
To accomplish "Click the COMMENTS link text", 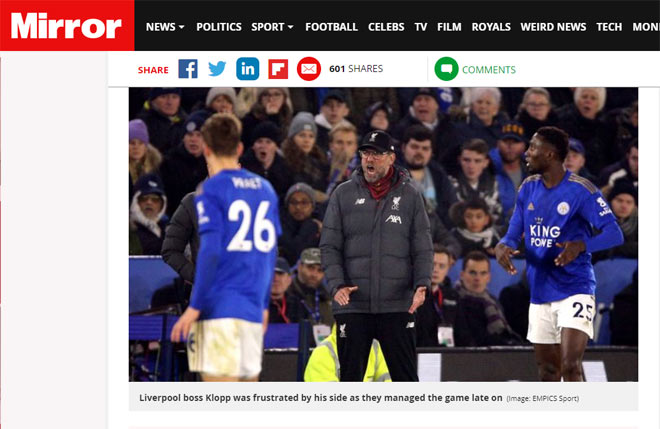I will tap(489, 69).
